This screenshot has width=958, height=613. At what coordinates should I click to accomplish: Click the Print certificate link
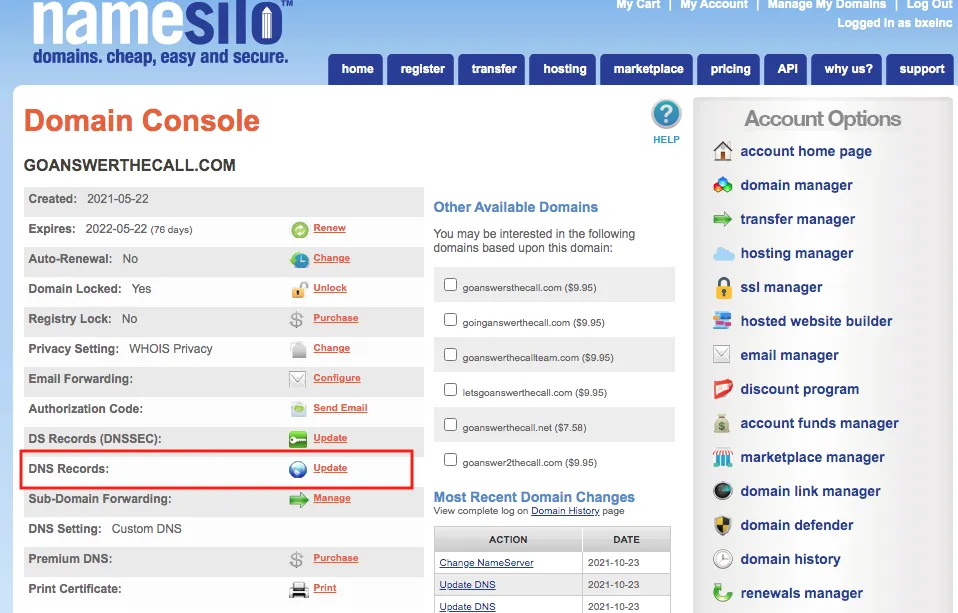click(x=324, y=588)
